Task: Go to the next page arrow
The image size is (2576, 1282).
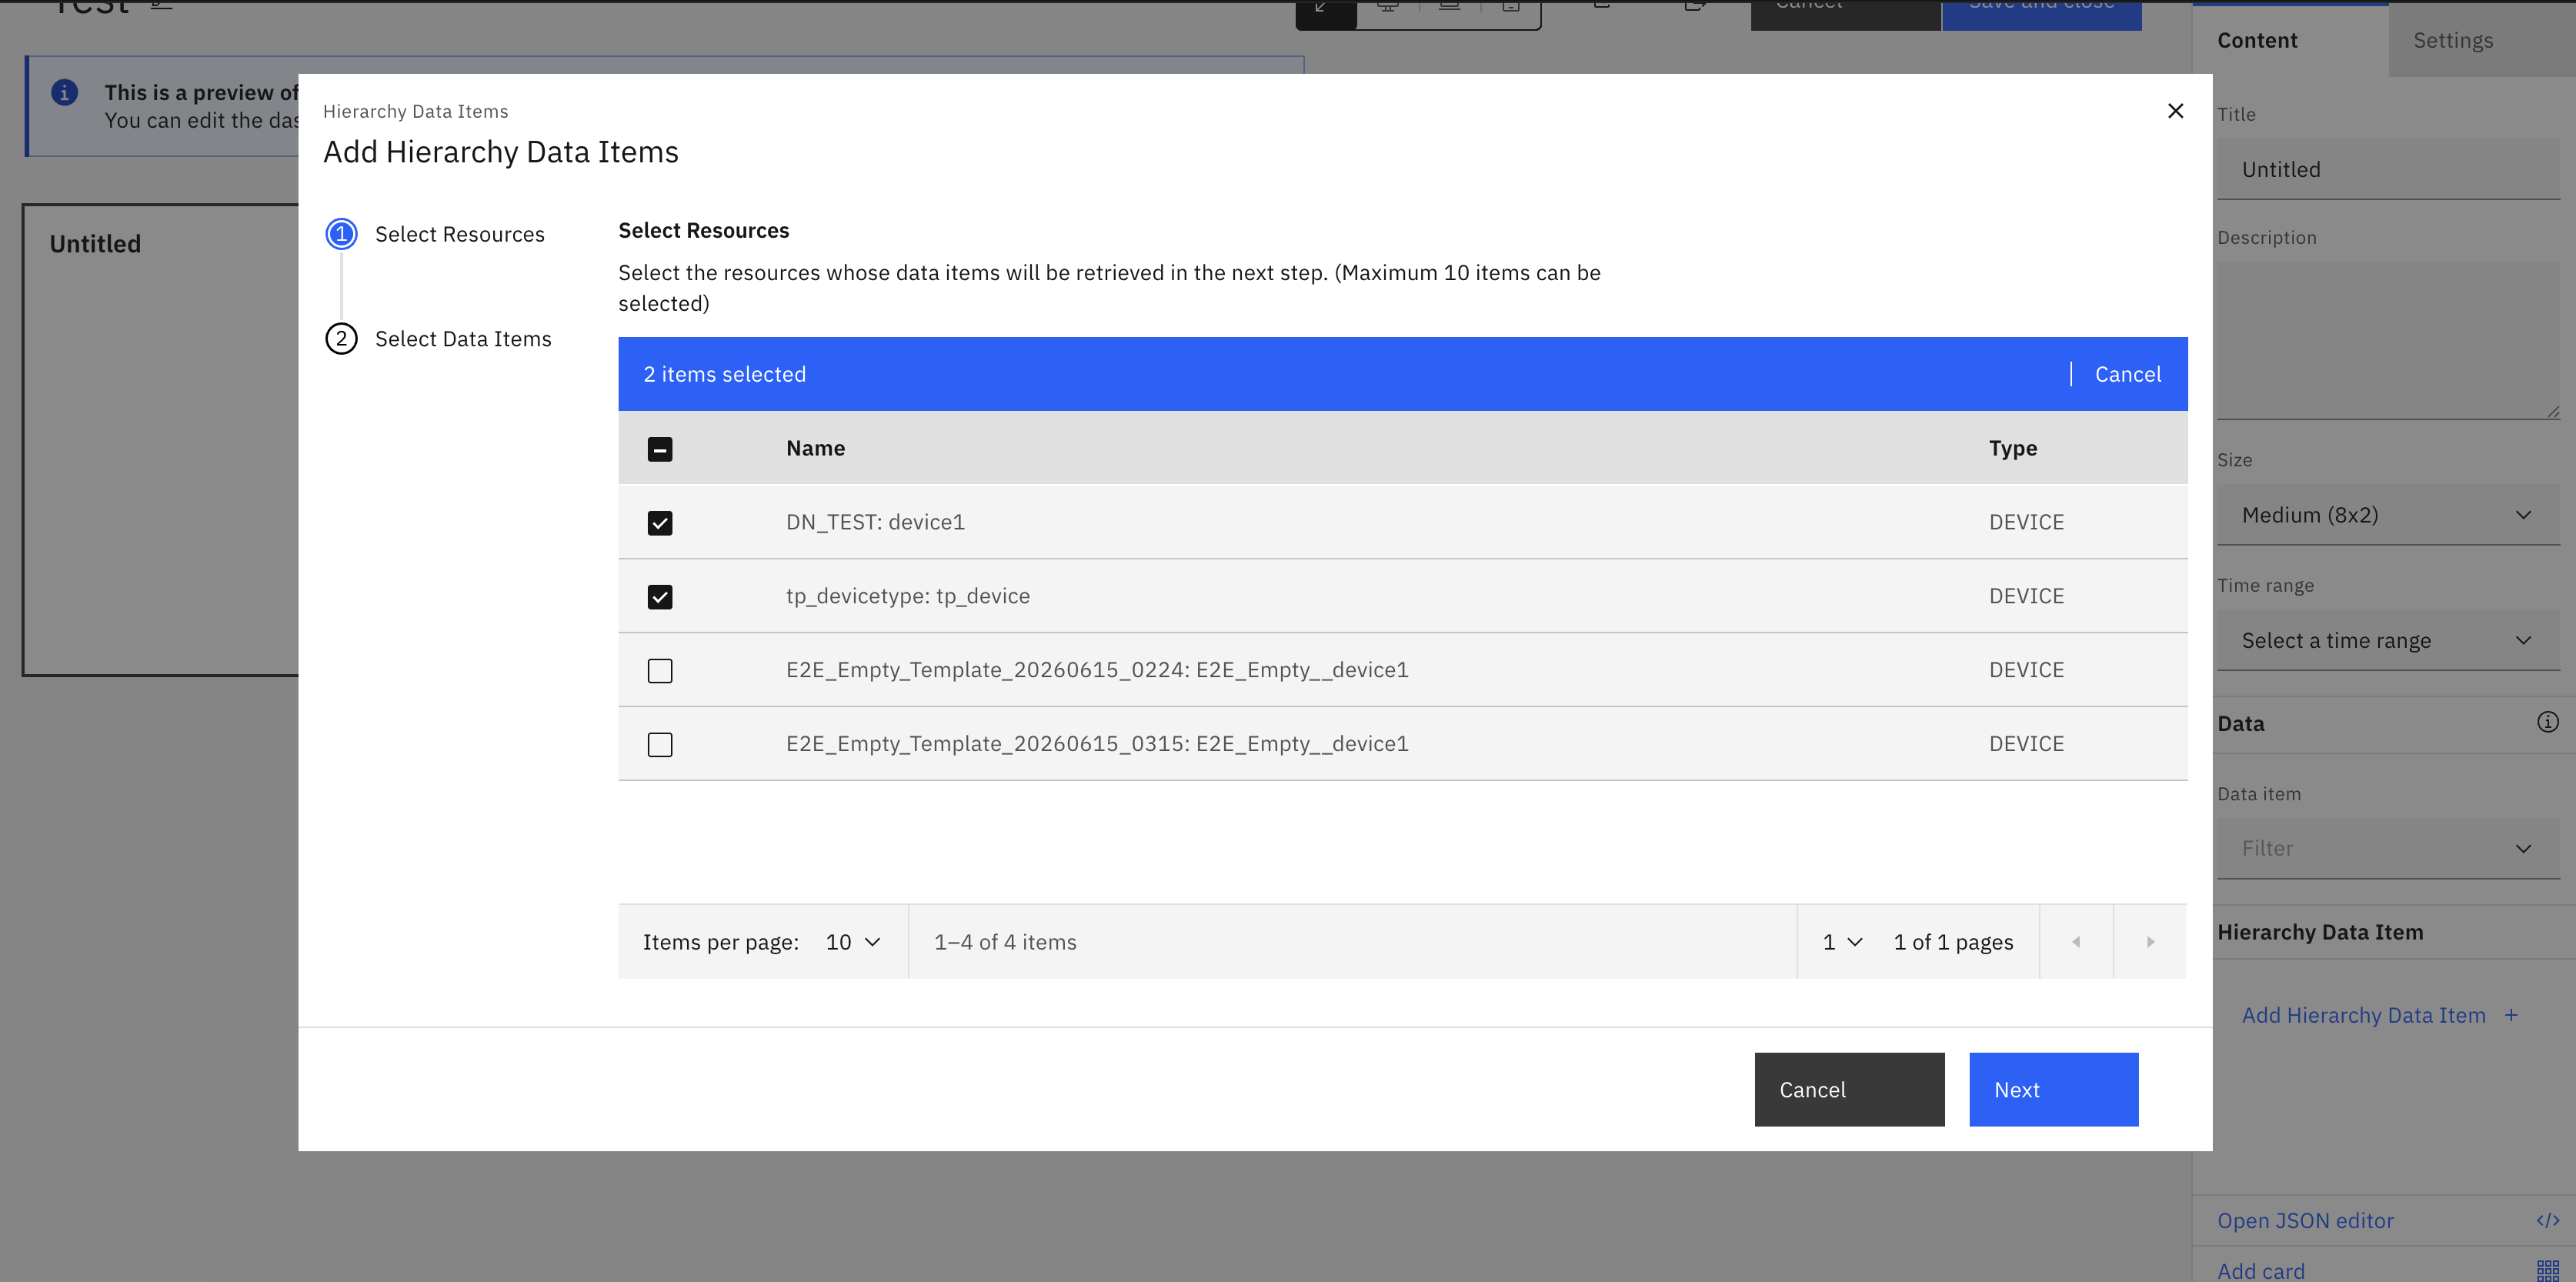Action: 2150,942
